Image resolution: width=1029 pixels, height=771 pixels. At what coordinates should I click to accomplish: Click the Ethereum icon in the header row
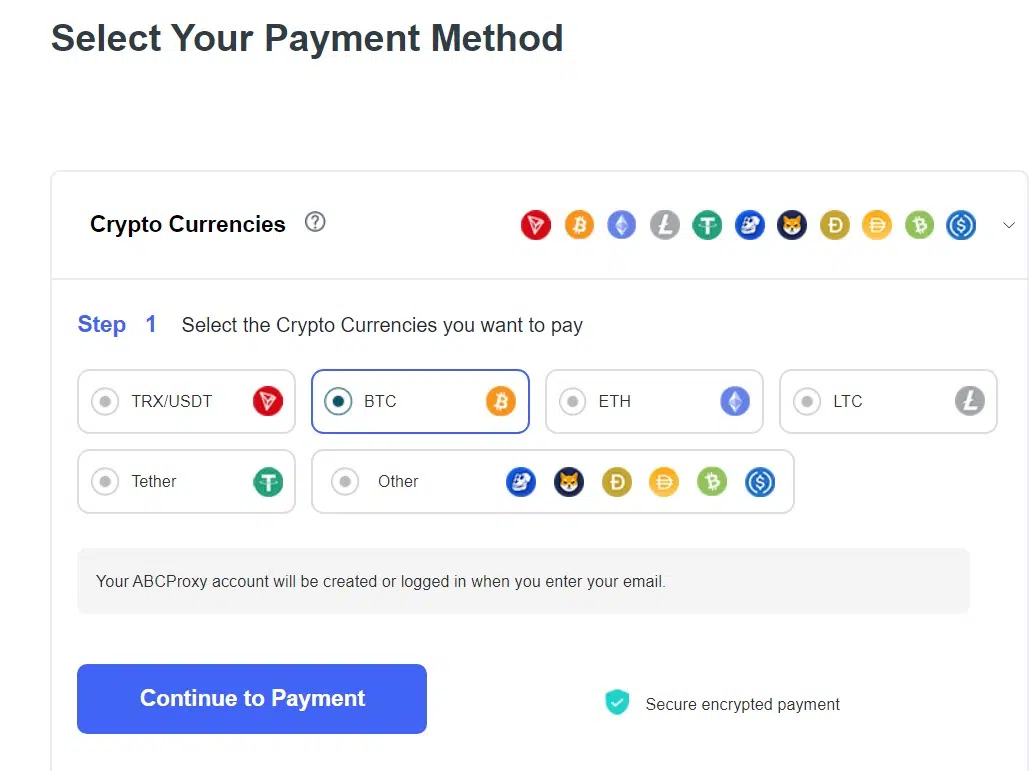pos(621,225)
